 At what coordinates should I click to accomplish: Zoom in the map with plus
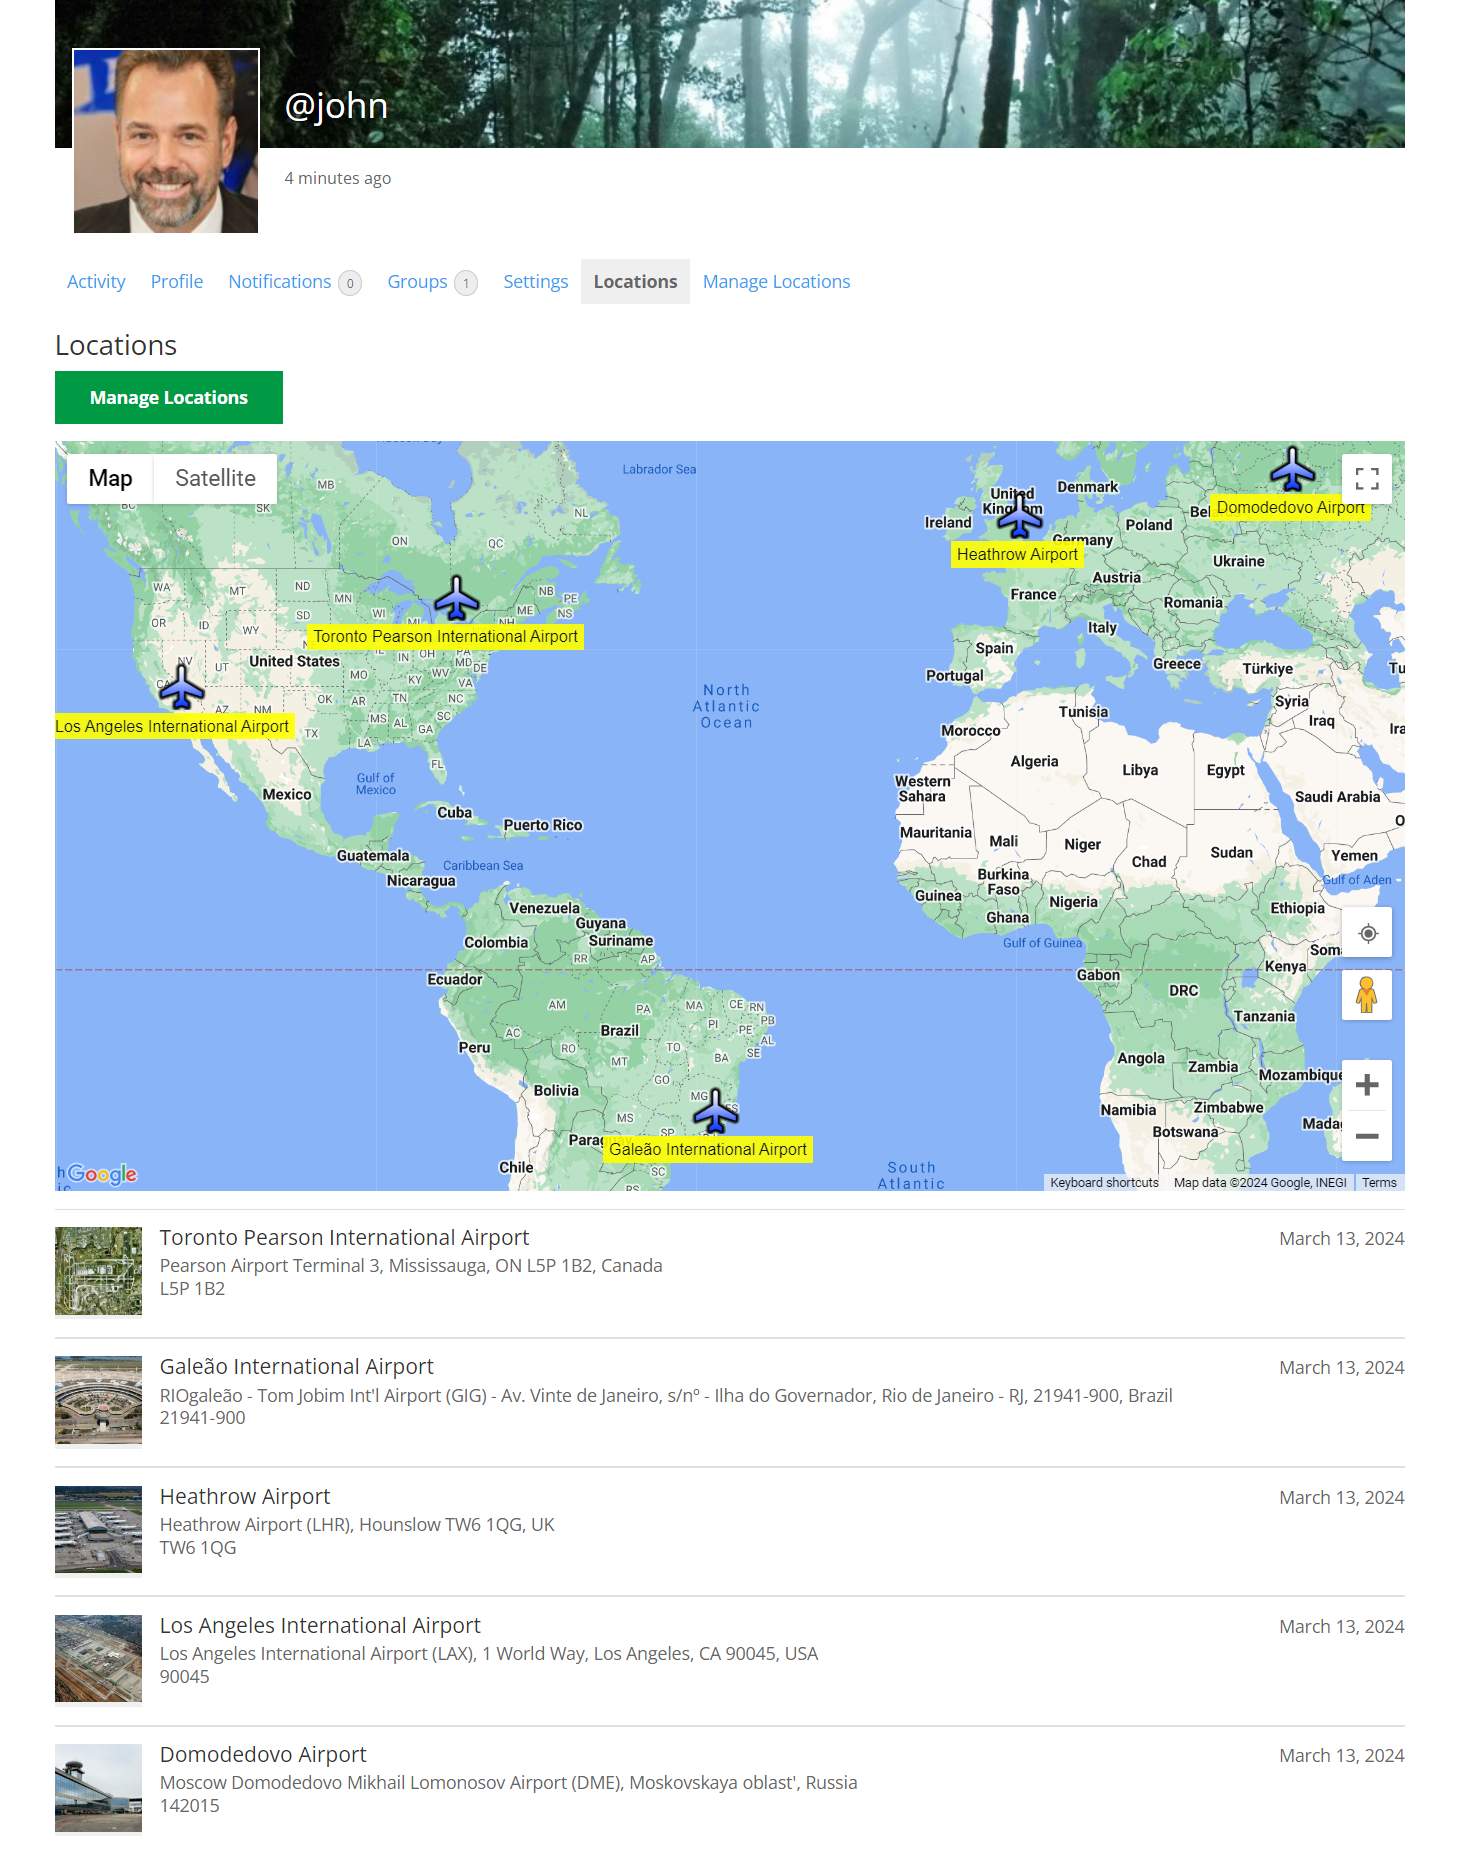[1367, 1085]
